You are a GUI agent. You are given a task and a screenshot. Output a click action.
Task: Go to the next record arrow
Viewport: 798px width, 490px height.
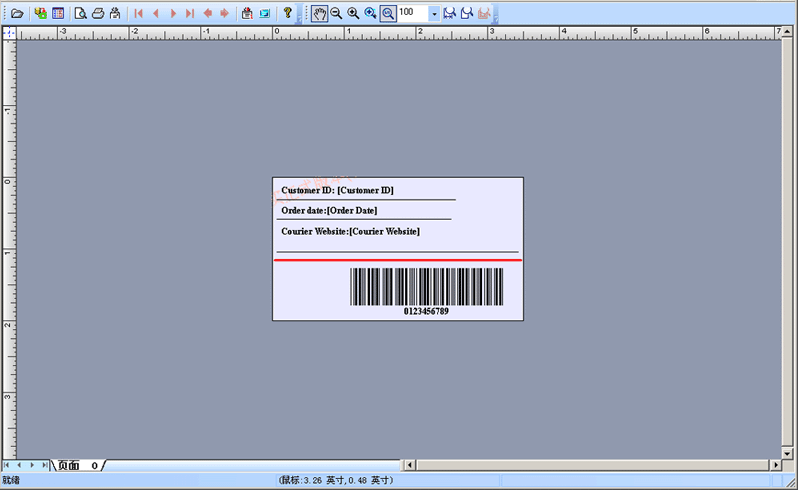coord(173,13)
